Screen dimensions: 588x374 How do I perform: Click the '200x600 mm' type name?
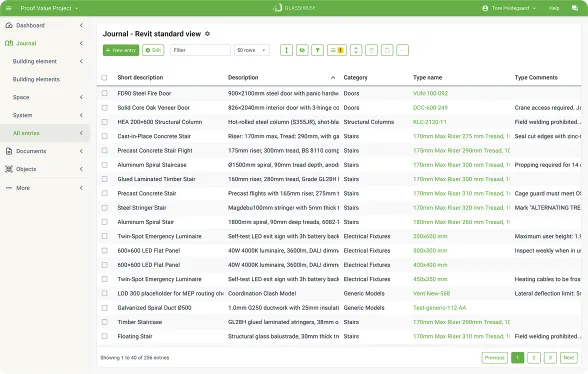click(430, 236)
